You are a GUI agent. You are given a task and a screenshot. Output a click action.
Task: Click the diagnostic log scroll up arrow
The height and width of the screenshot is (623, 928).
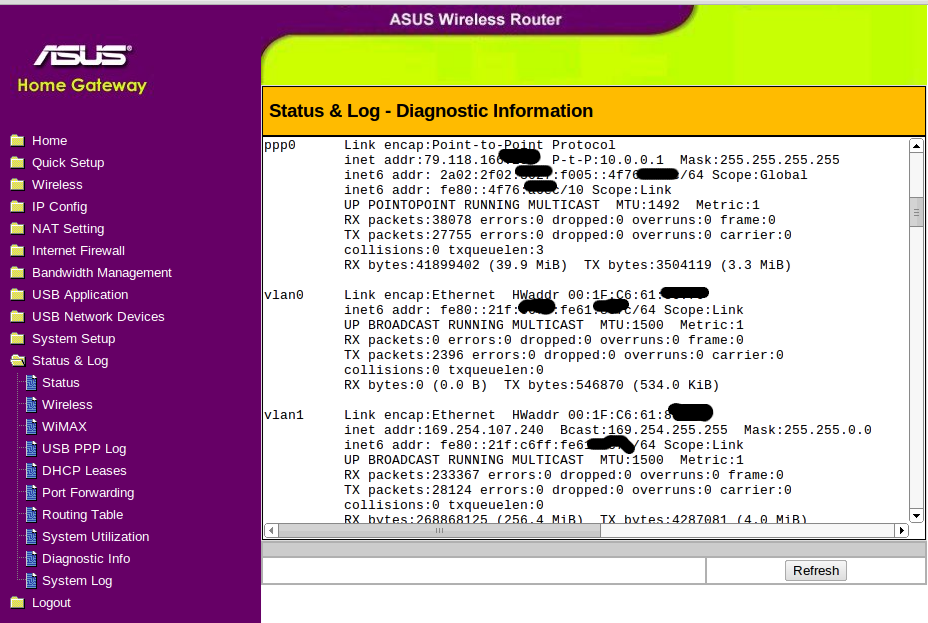(x=916, y=146)
